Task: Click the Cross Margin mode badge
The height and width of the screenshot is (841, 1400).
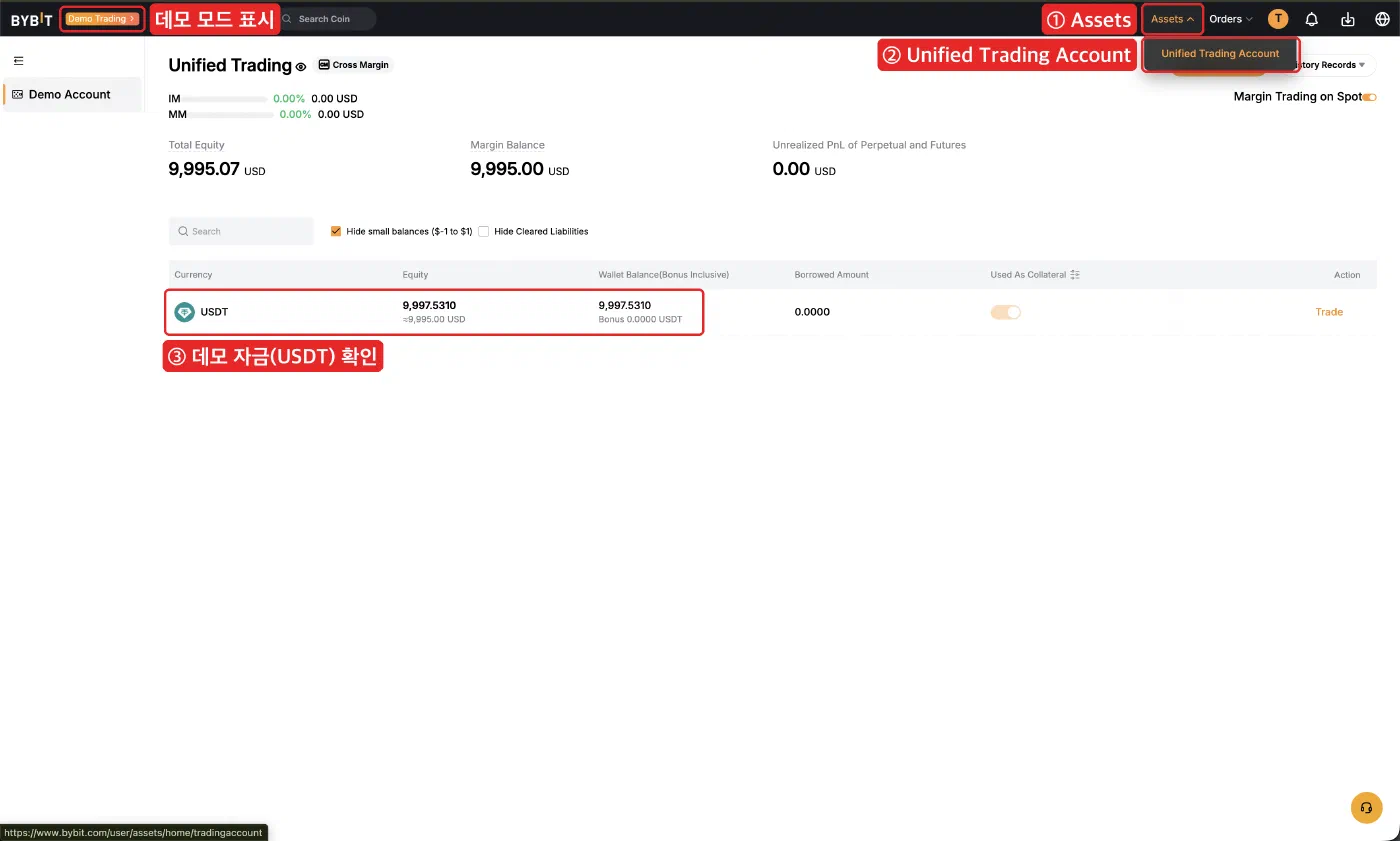Action: 354,65
